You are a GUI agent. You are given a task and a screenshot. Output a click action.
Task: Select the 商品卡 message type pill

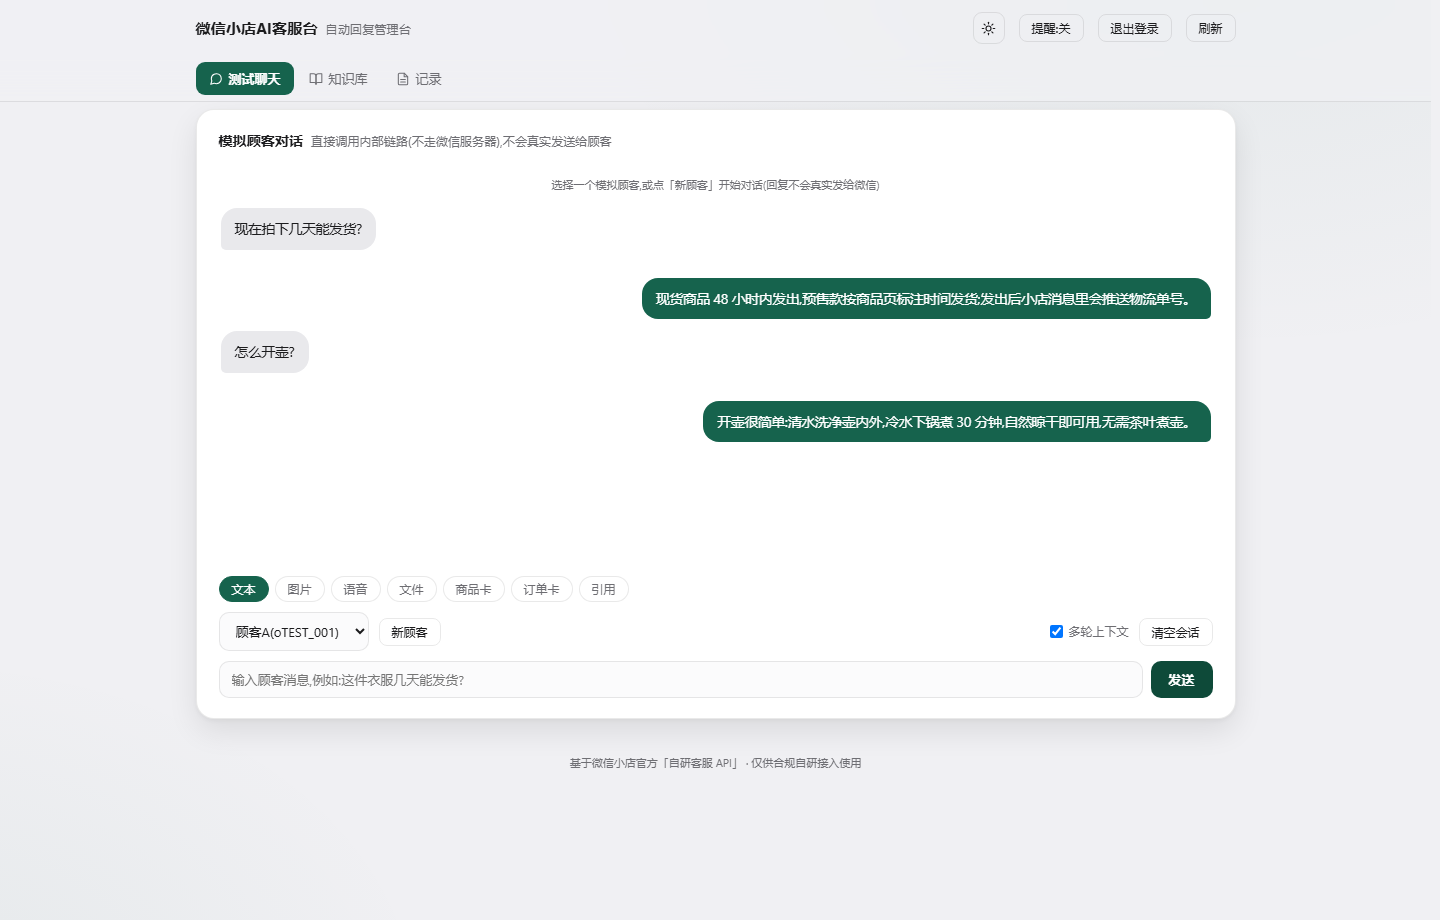474,589
